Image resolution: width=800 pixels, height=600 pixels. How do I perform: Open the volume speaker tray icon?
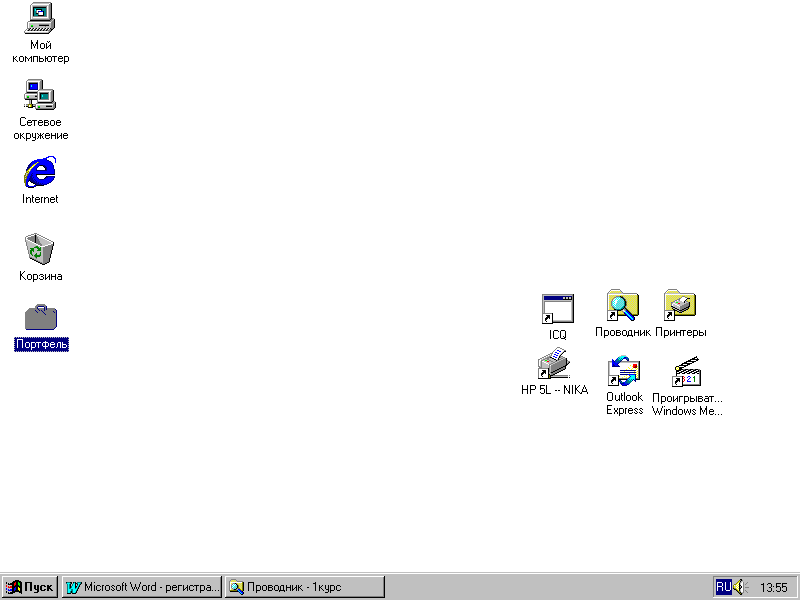(740, 587)
